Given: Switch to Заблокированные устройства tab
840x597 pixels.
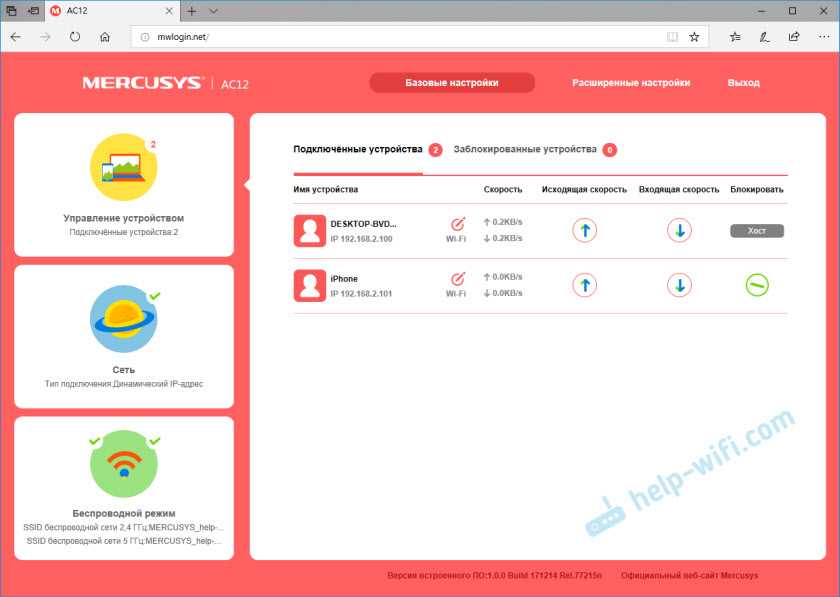Looking at the screenshot, I should [x=524, y=149].
